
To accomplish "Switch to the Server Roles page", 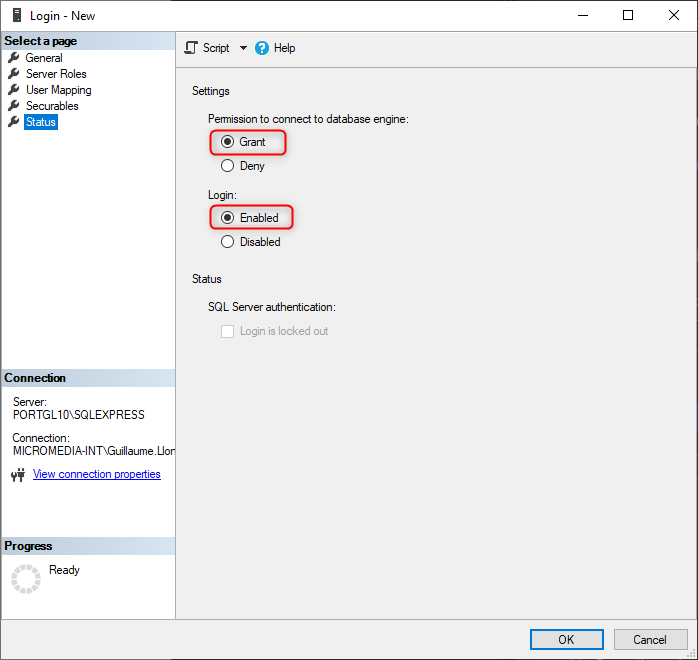I will click(x=56, y=74).
